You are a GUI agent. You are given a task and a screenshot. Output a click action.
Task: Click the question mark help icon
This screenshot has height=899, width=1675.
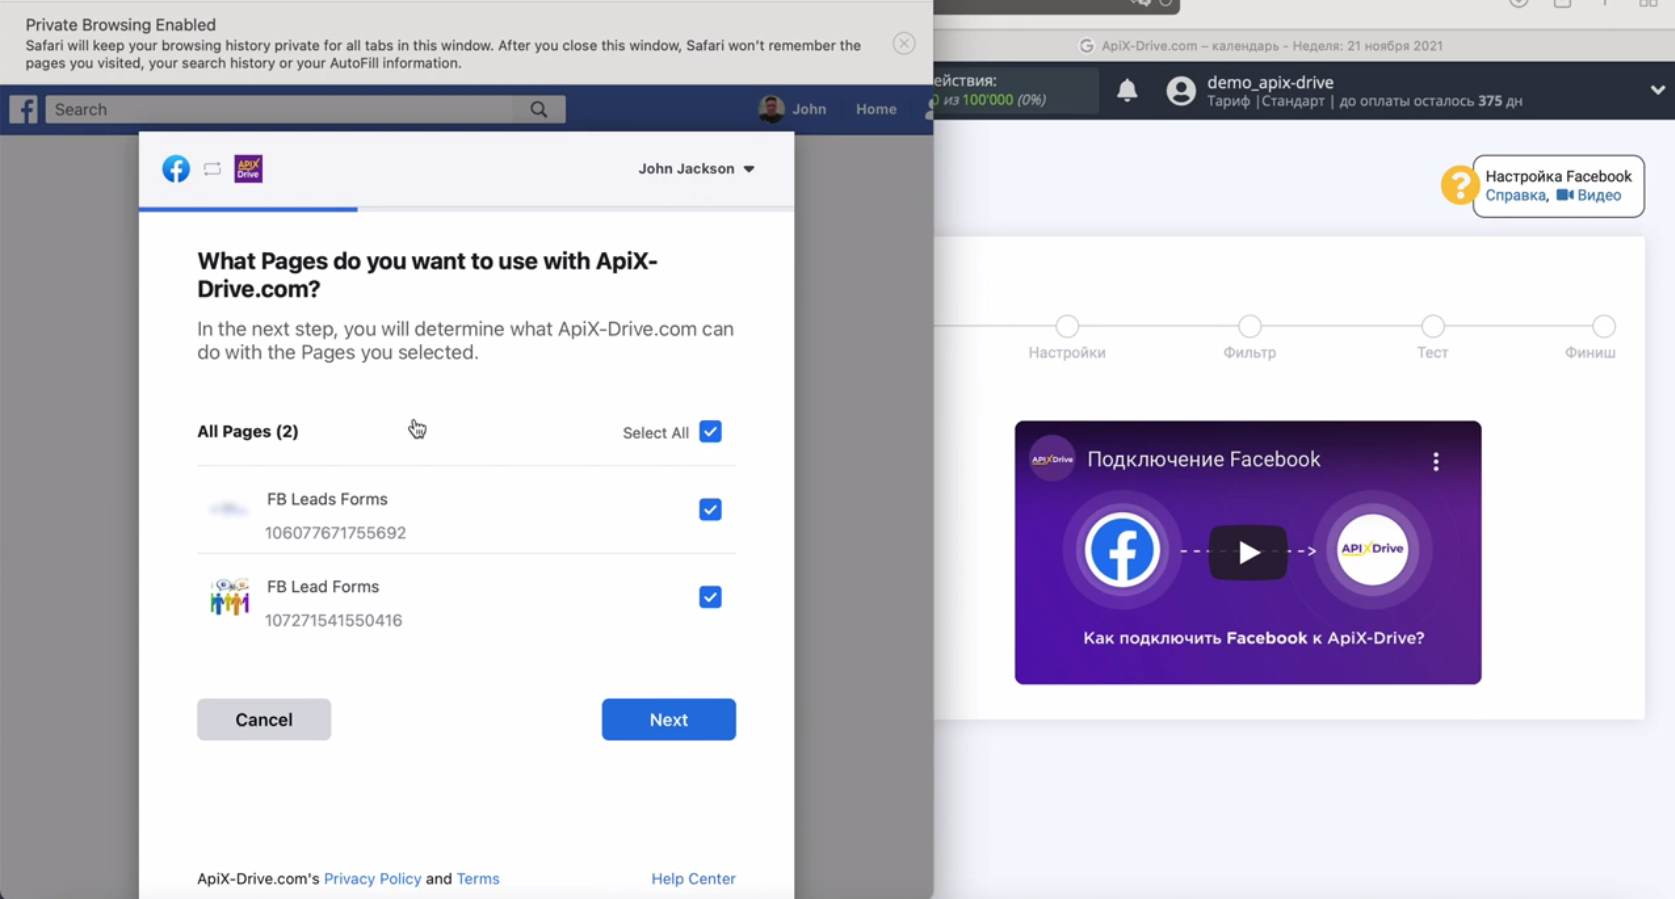(1459, 185)
